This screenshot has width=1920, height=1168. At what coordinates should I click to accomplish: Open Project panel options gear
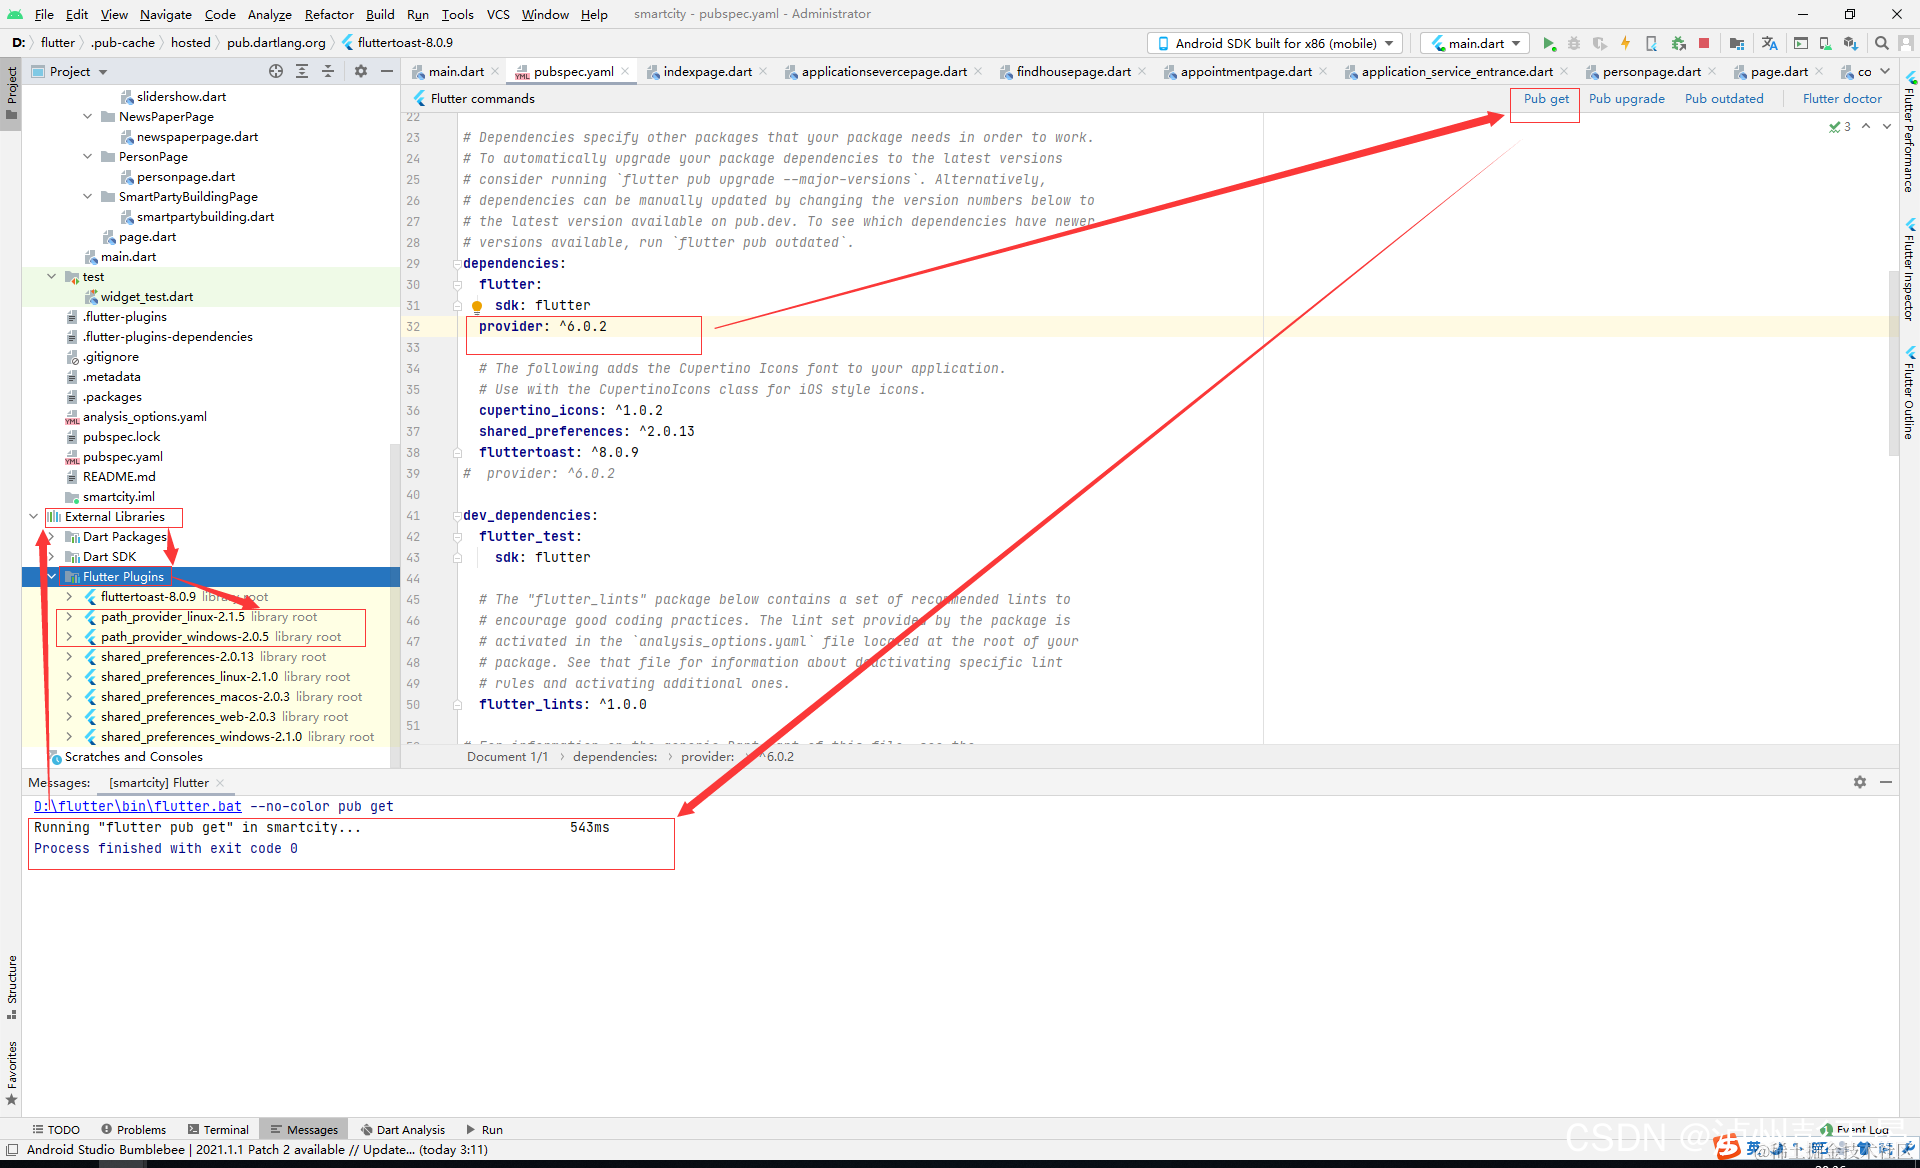361,71
